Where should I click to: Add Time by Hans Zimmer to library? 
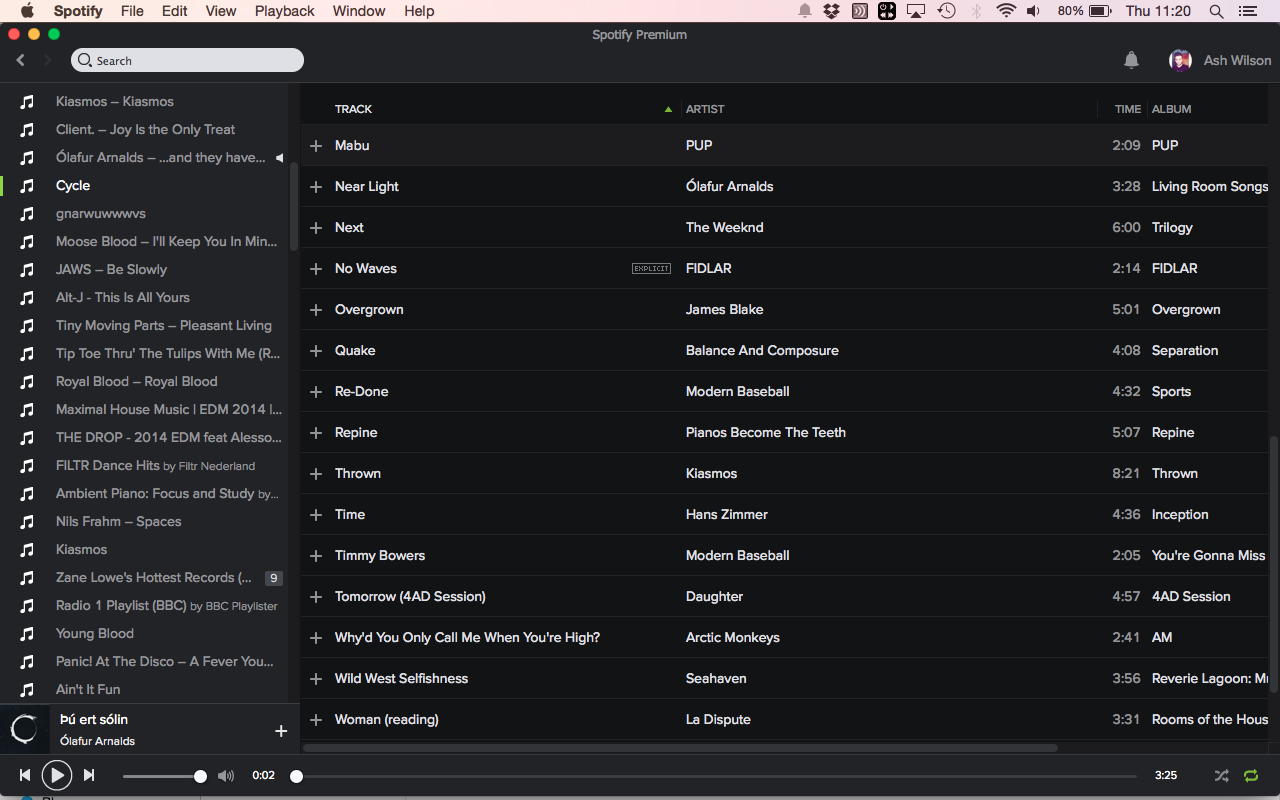point(316,515)
